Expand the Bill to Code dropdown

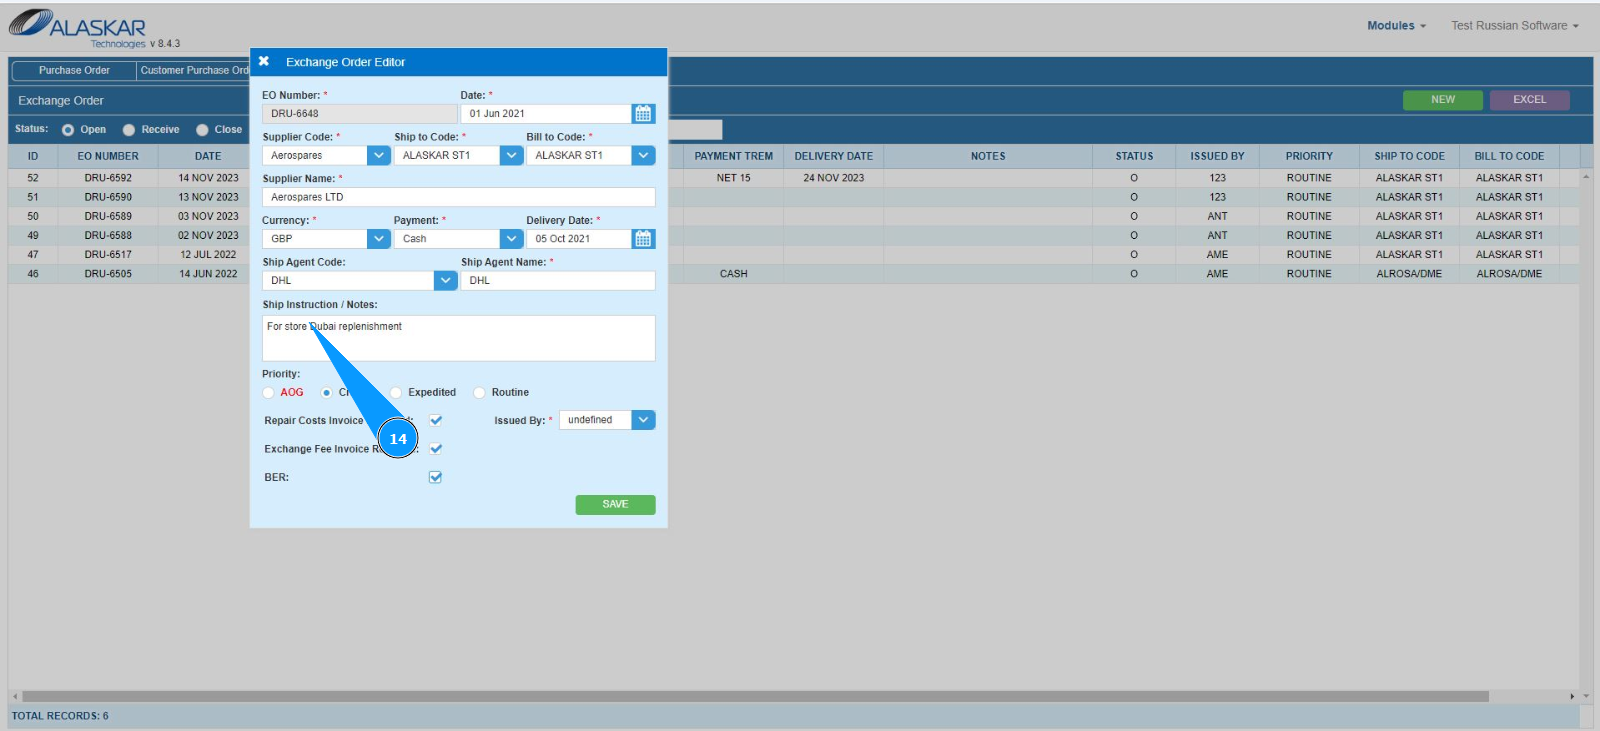point(643,156)
